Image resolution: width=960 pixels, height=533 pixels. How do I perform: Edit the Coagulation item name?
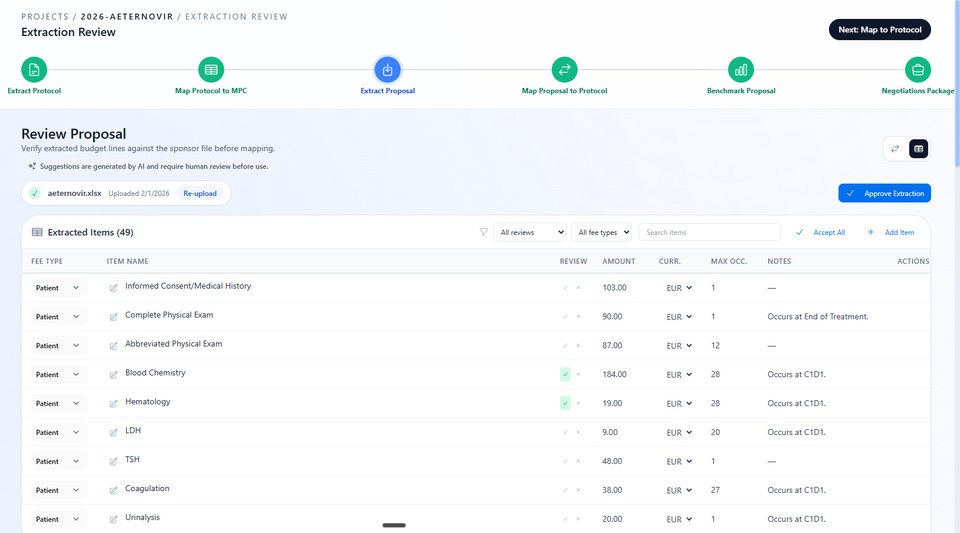pyautogui.click(x=113, y=490)
